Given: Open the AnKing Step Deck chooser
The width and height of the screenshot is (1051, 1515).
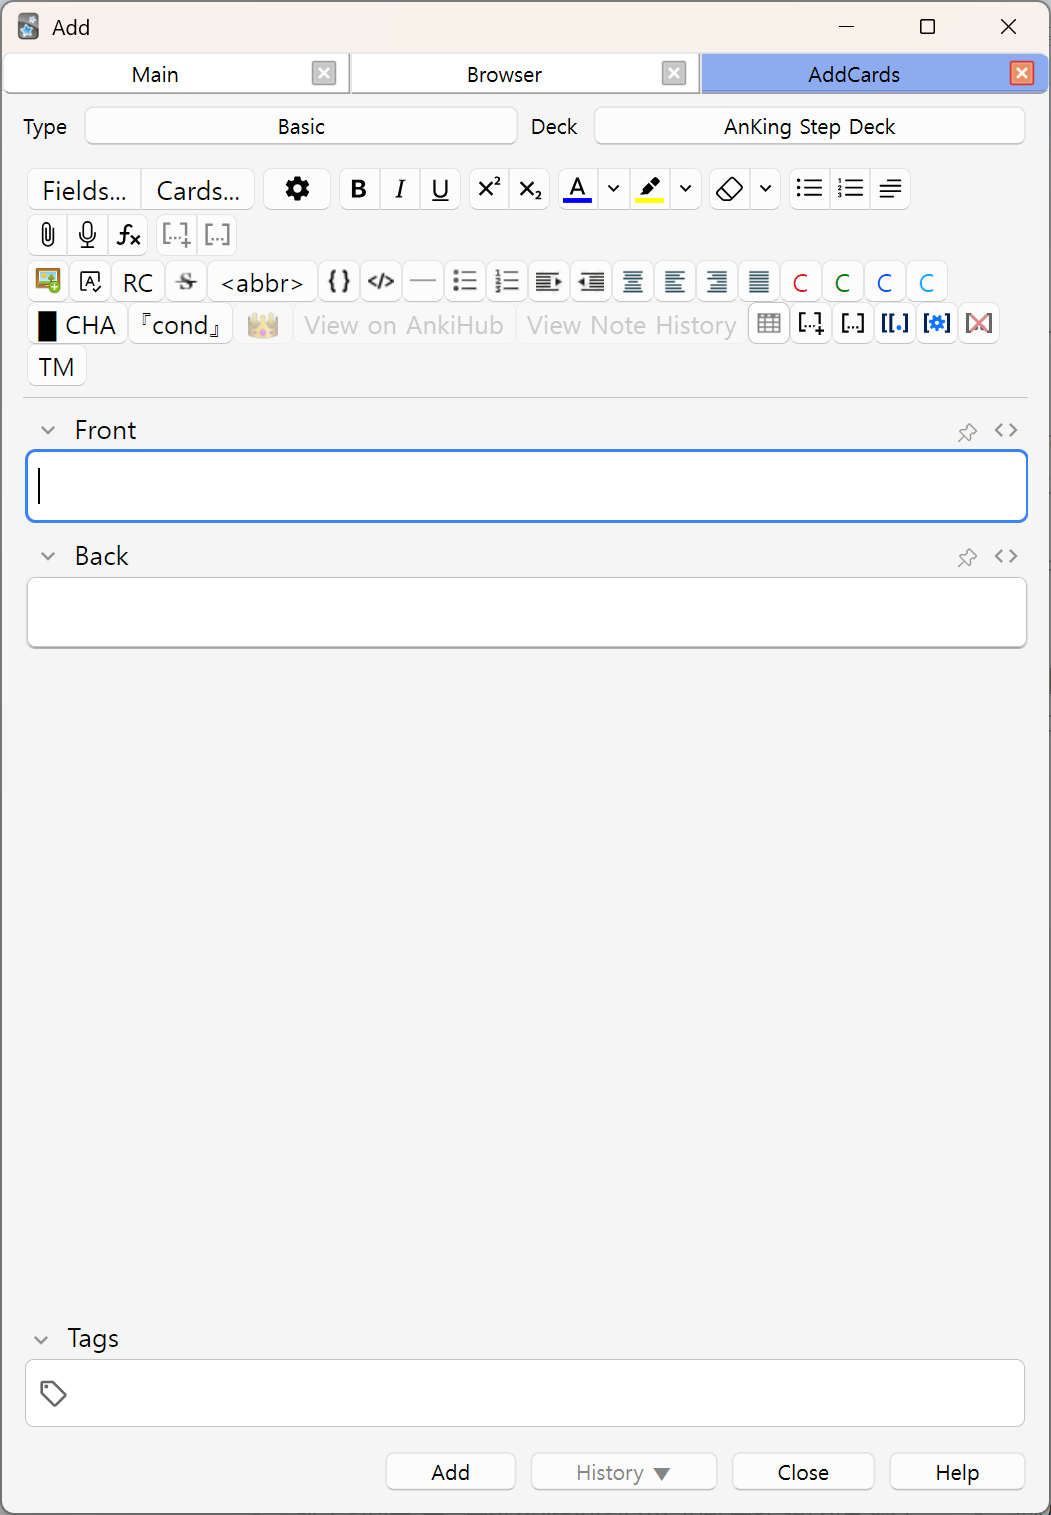Looking at the screenshot, I should [809, 127].
